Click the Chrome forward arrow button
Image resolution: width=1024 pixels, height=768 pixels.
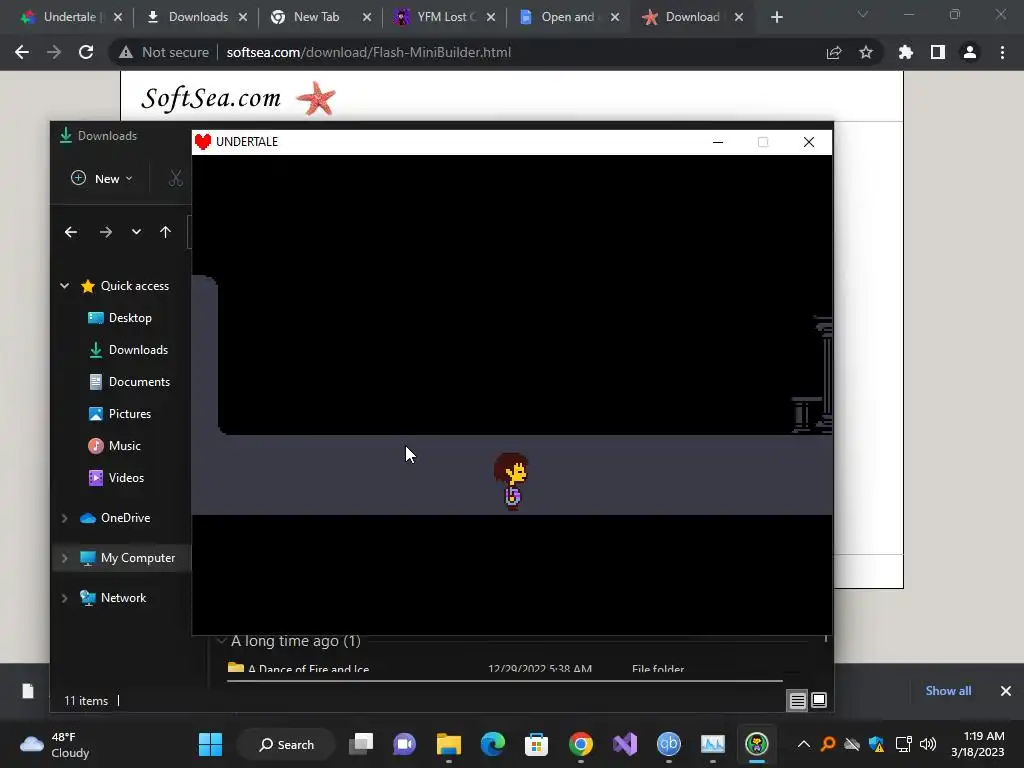(x=54, y=52)
